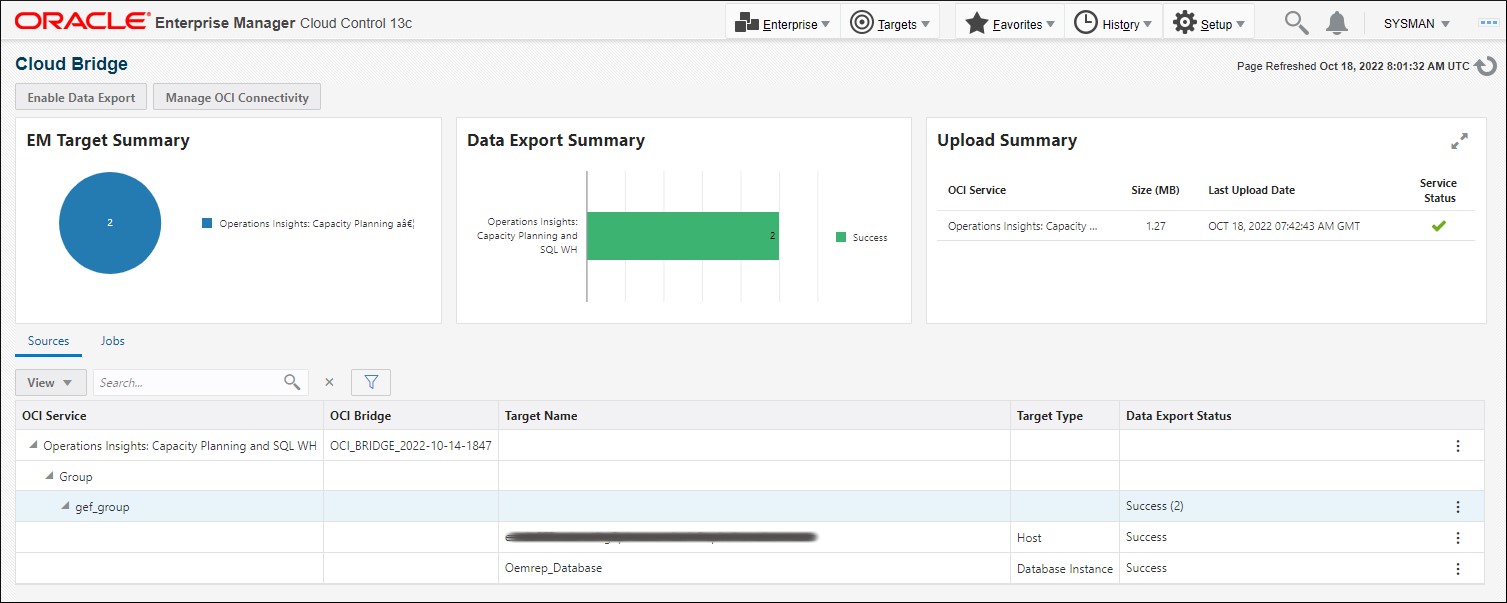1507x603 pixels.
Task: Open the History menu
Action: (1113, 23)
